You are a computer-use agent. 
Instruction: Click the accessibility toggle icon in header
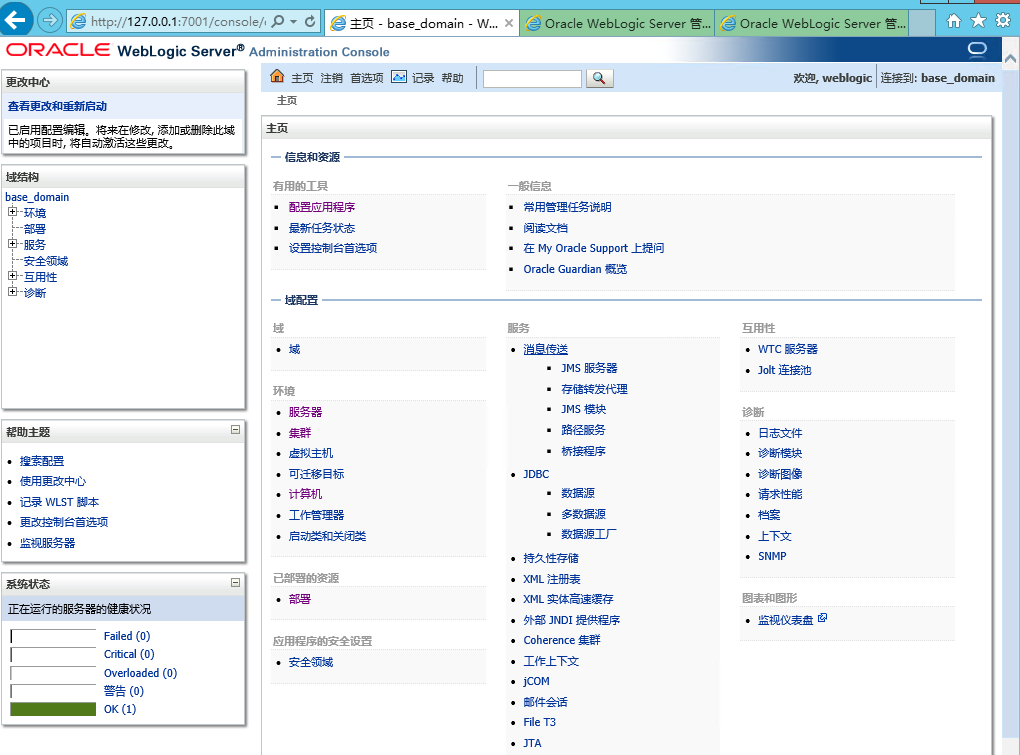click(977, 49)
